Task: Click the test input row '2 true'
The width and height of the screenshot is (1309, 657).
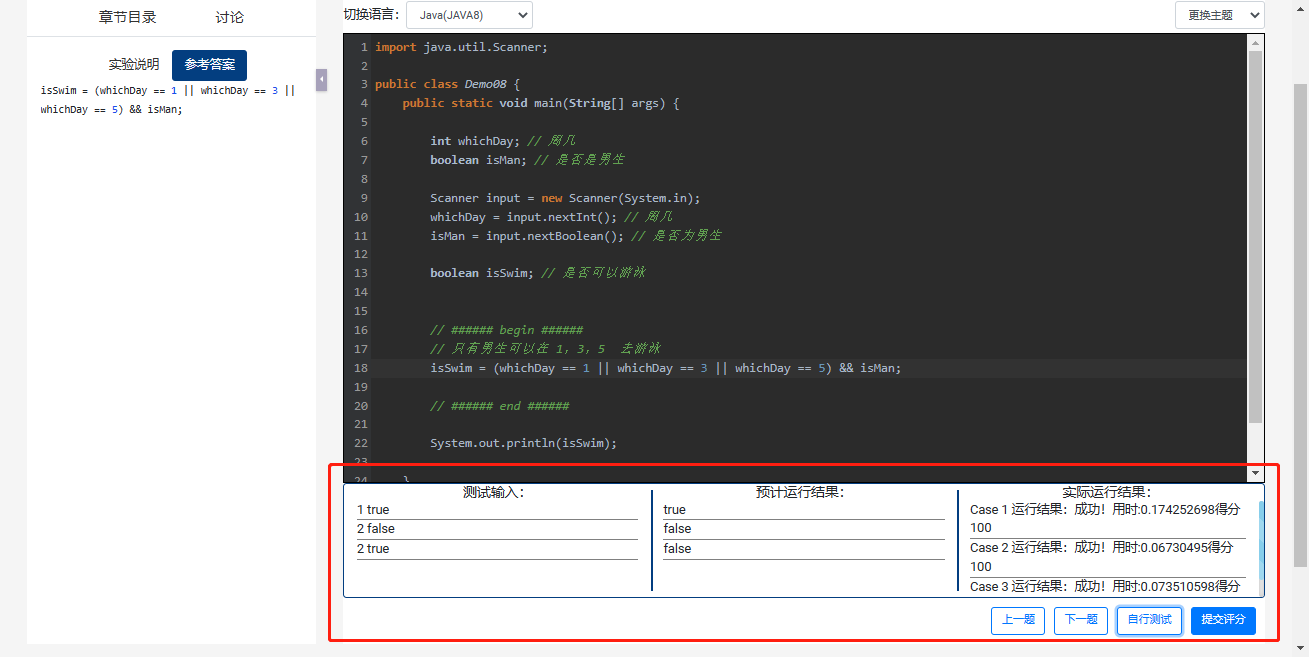Action: point(497,549)
